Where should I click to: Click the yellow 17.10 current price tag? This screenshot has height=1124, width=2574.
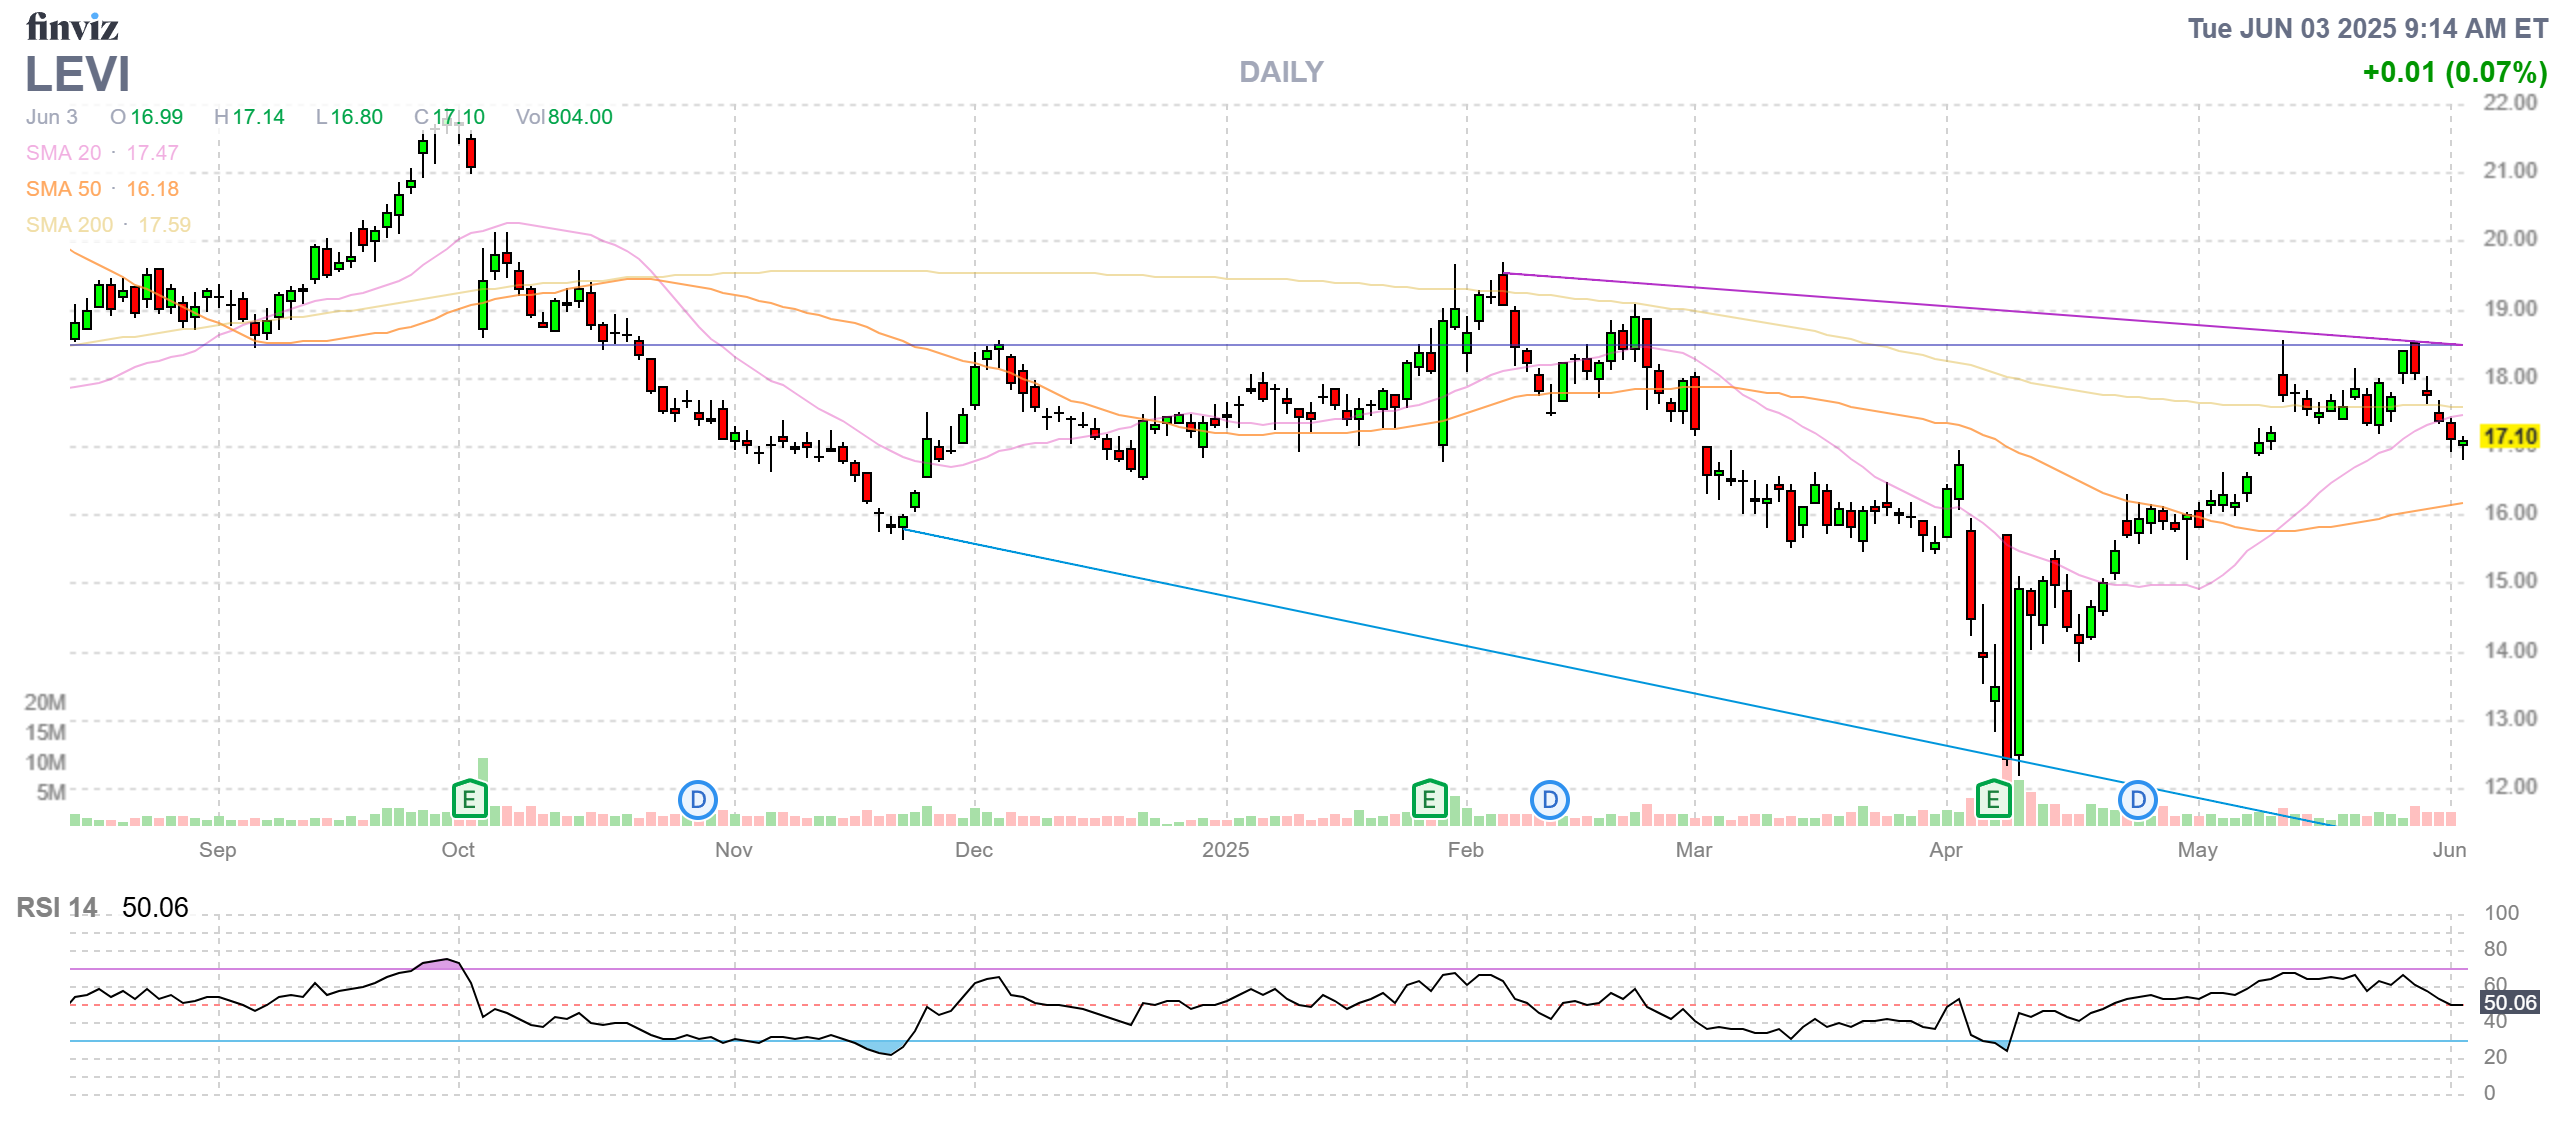click(x=2510, y=437)
